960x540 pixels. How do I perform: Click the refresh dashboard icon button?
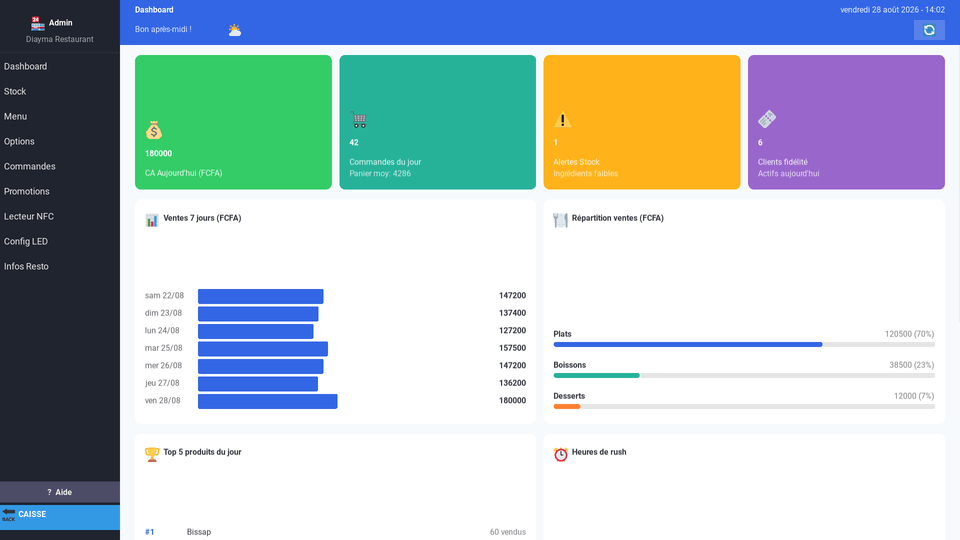[929, 30]
